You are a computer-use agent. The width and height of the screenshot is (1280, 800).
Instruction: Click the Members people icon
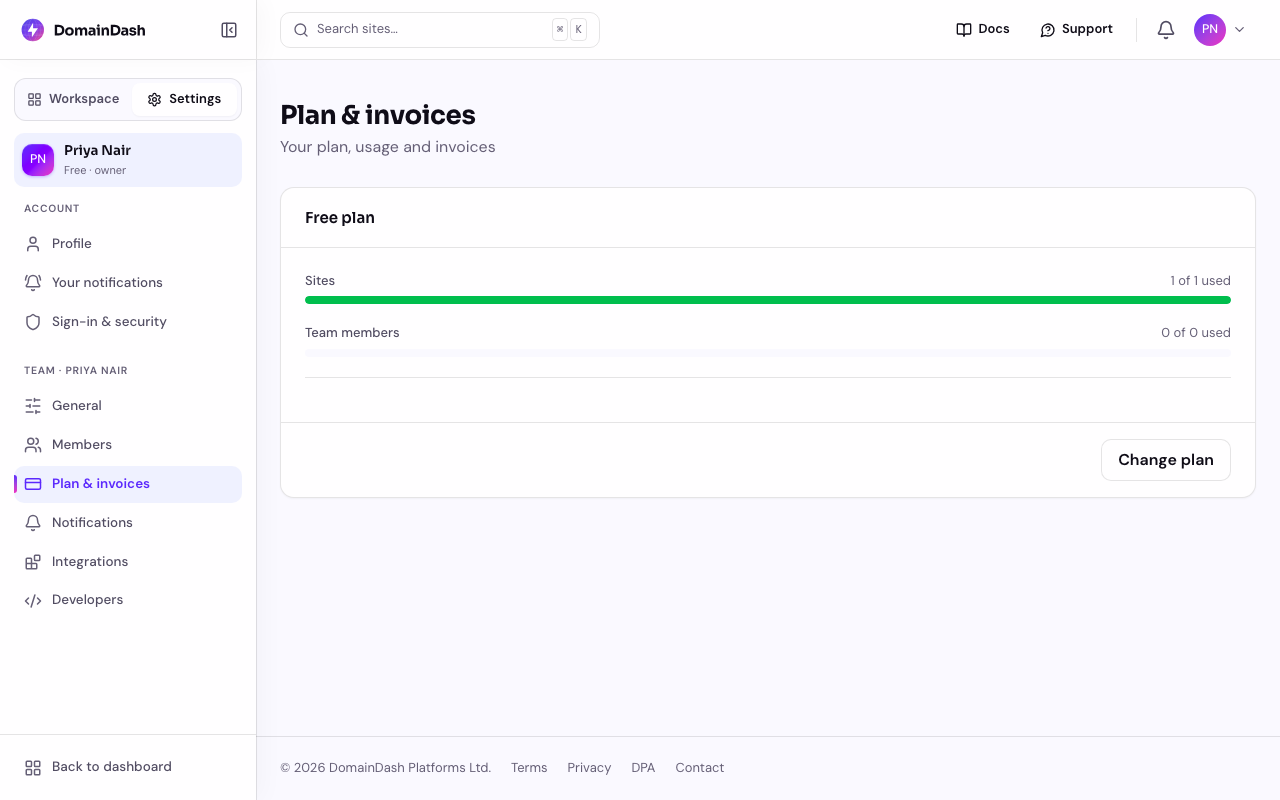tap(33, 445)
